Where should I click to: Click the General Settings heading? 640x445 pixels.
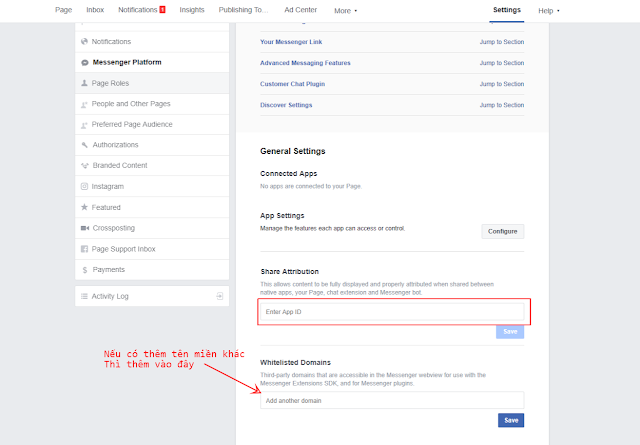(293, 151)
